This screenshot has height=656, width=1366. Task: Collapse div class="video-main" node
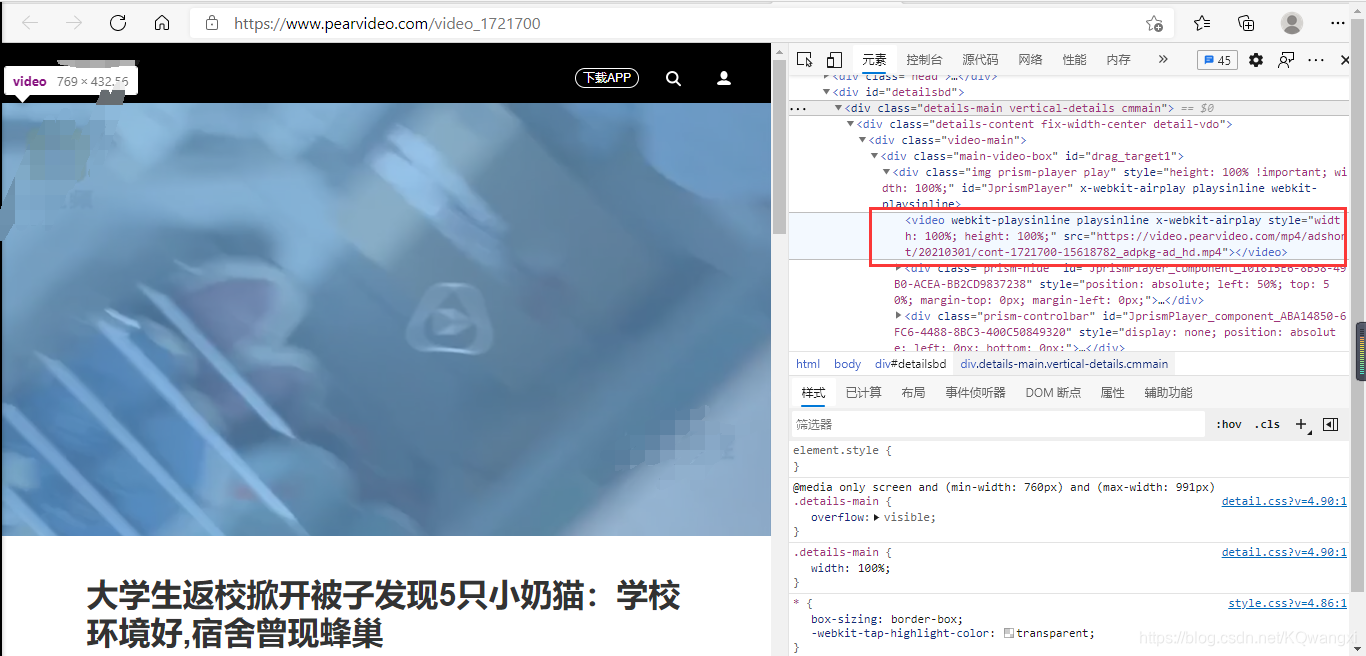(x=862, y=140)
